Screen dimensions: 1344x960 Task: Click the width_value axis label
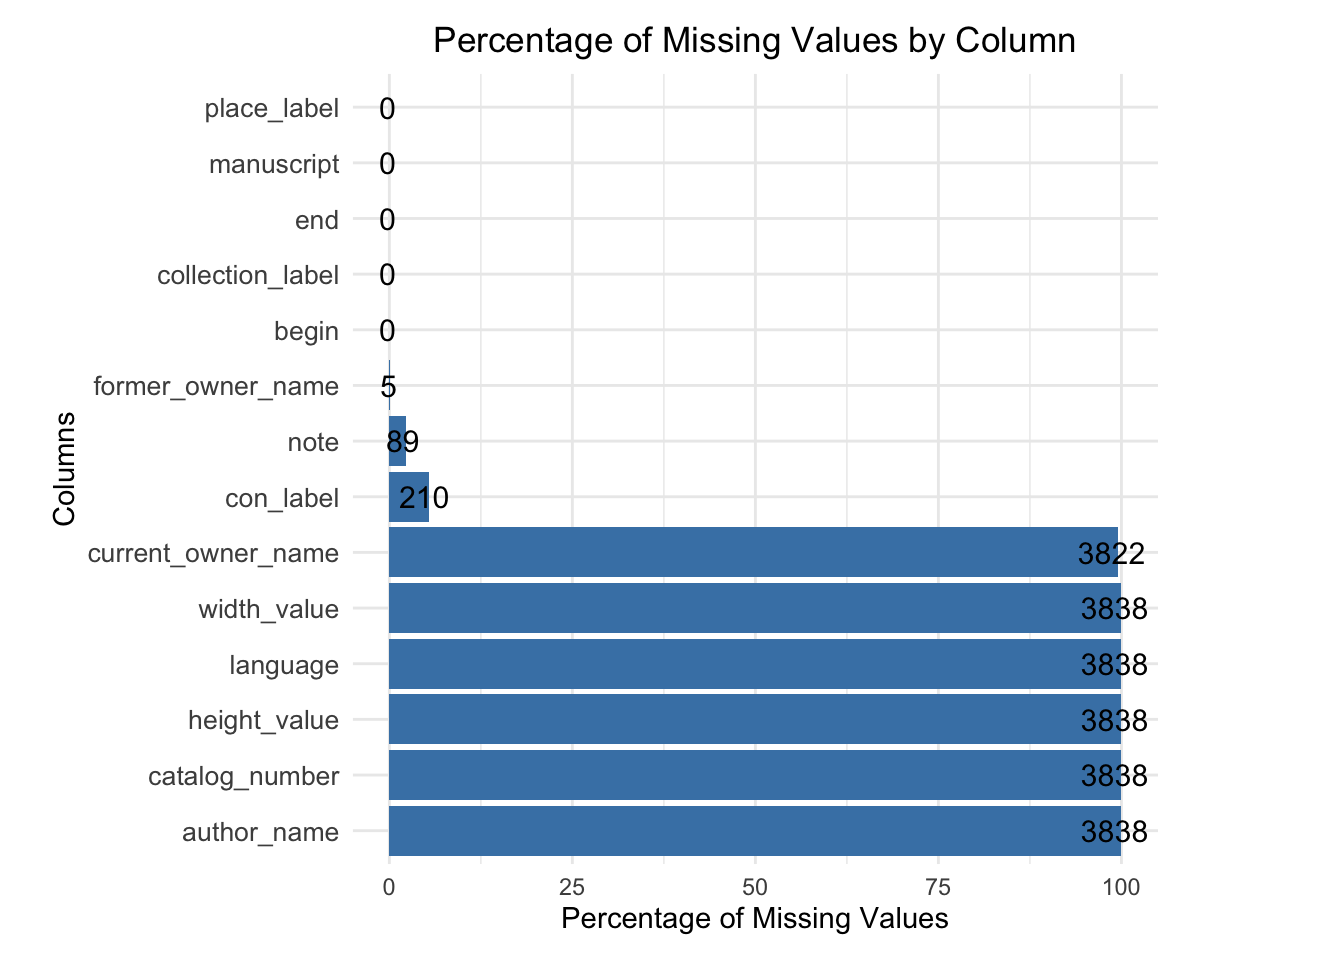tap(268, 609)
